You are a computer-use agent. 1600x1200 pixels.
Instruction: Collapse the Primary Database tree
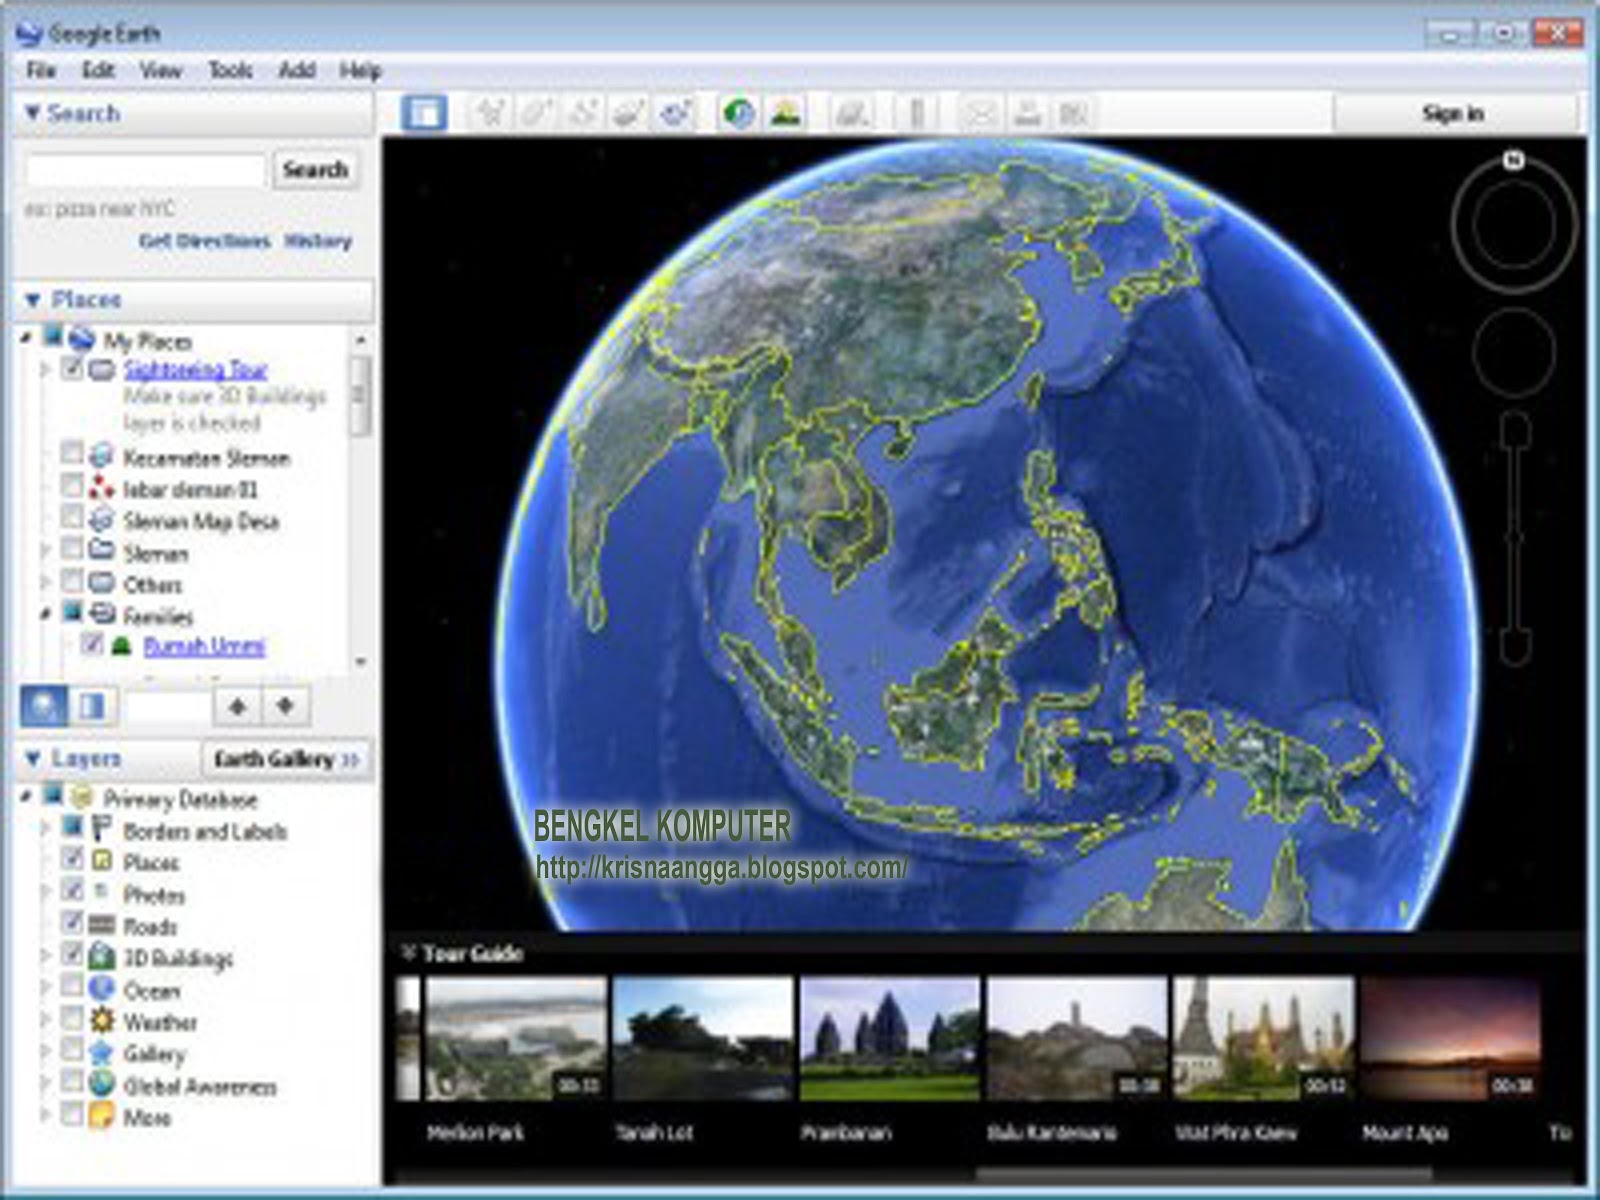[27, 797]
